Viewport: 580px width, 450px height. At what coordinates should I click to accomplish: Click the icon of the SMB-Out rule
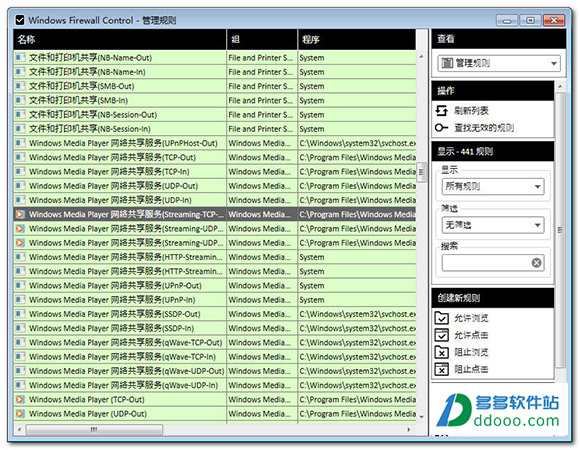point(20,86)
